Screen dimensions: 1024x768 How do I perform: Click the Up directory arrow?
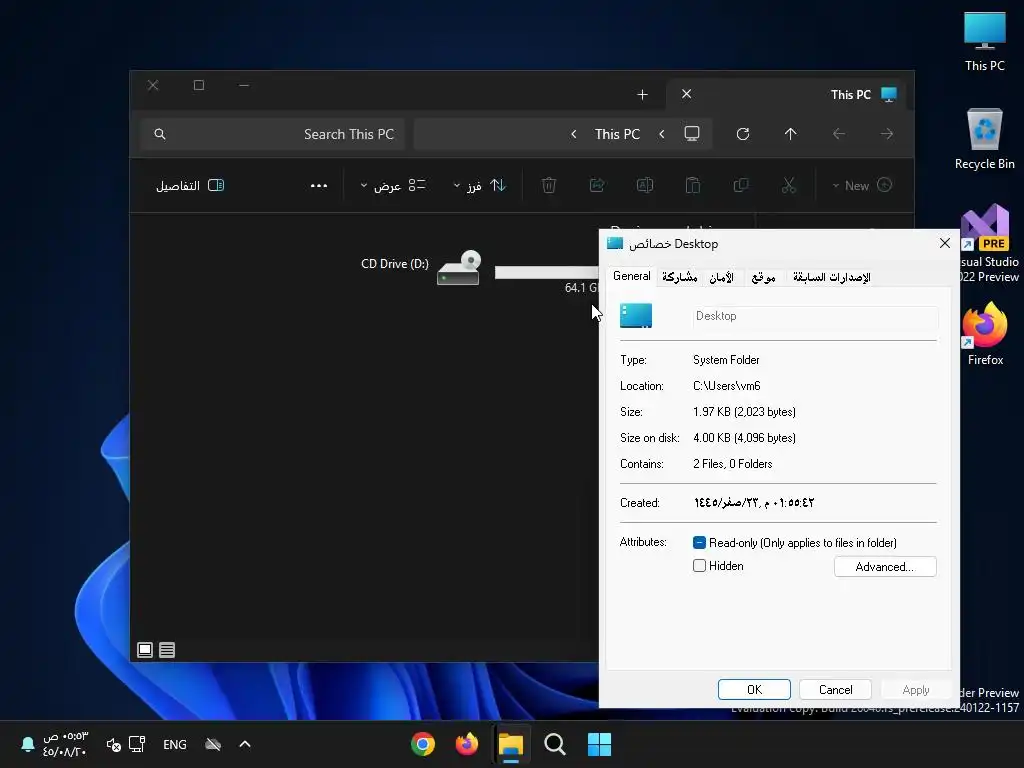(790, 134)
